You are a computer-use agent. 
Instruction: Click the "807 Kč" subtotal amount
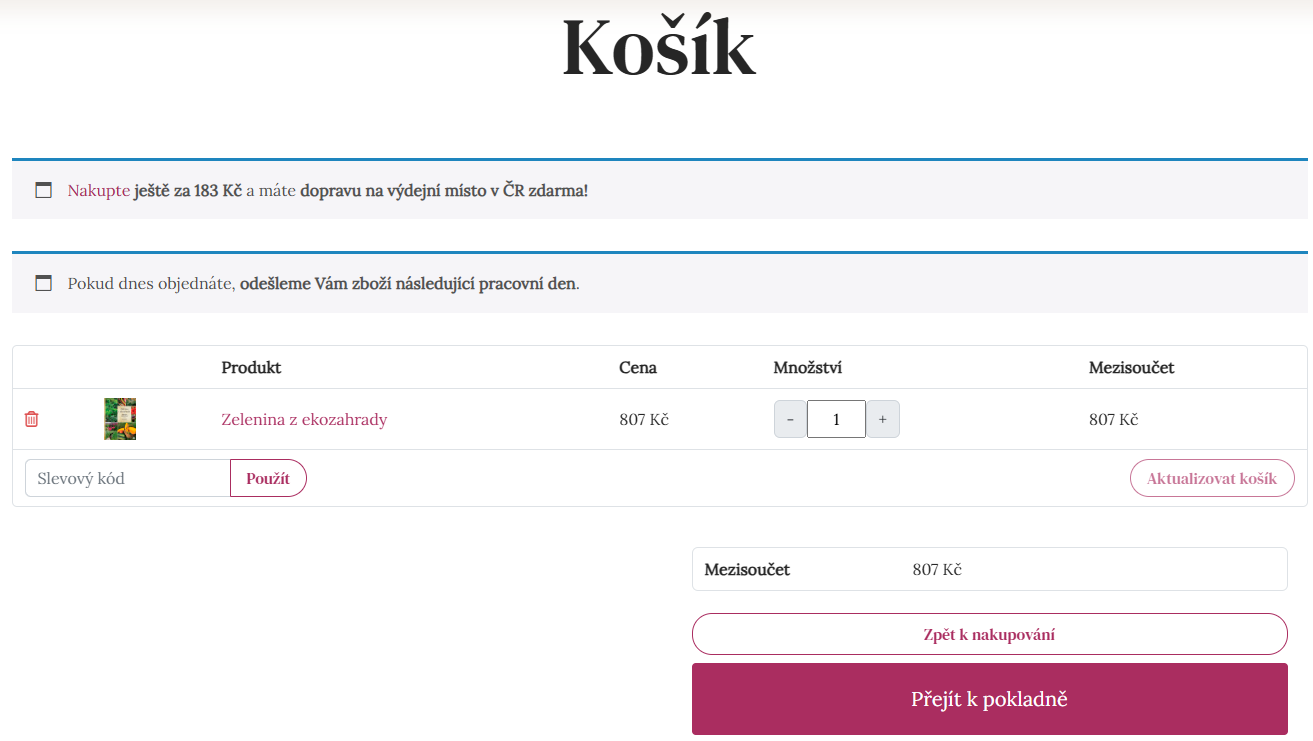[x=936, y=568]
